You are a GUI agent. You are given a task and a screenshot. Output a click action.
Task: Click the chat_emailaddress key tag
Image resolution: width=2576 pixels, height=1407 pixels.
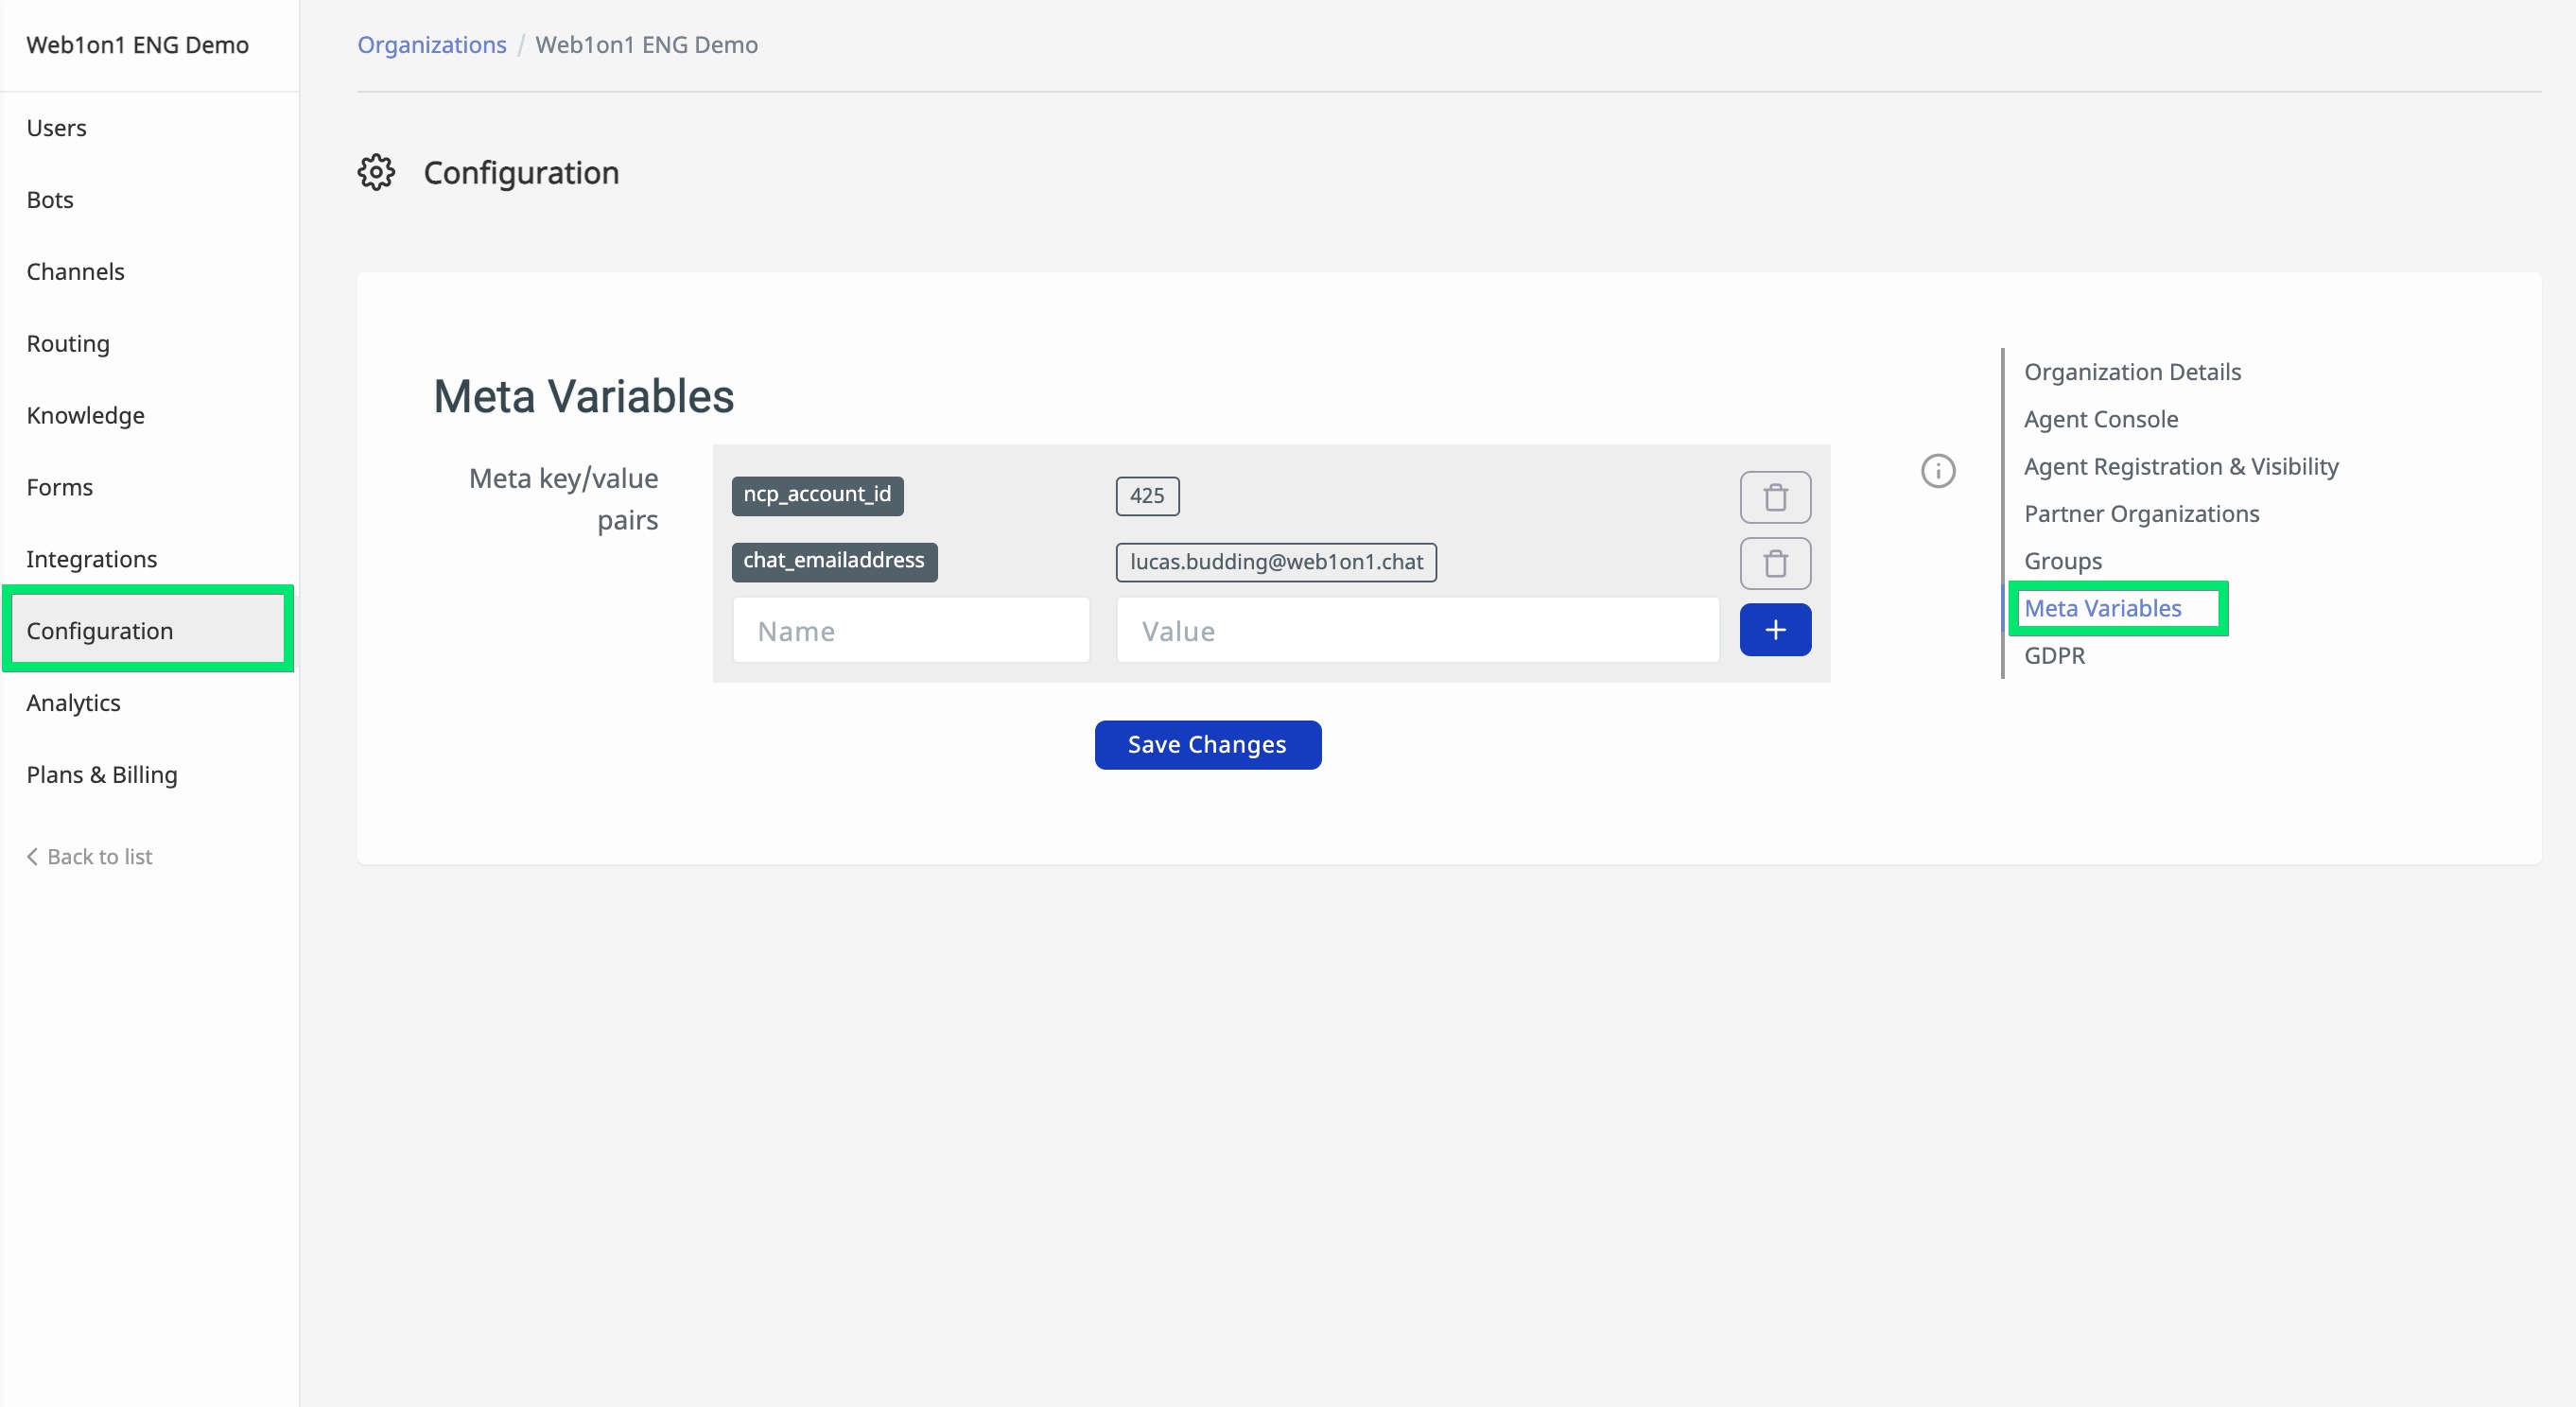coord(834,562)
